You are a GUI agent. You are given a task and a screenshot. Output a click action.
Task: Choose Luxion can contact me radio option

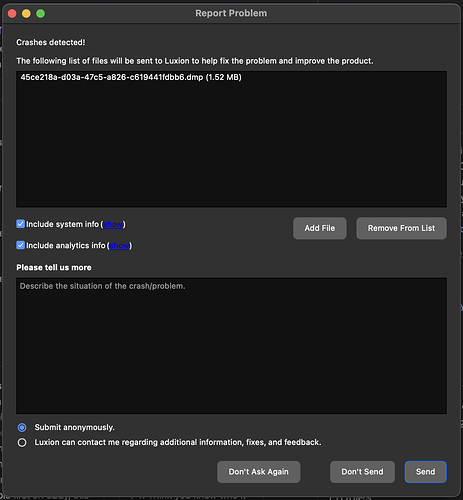tap(22, 443)
